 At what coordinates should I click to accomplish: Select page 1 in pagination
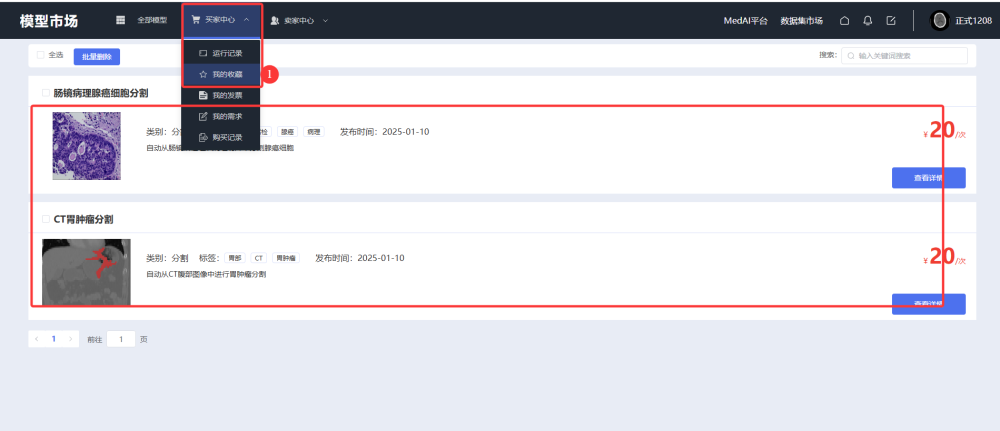tap(54, 339)
